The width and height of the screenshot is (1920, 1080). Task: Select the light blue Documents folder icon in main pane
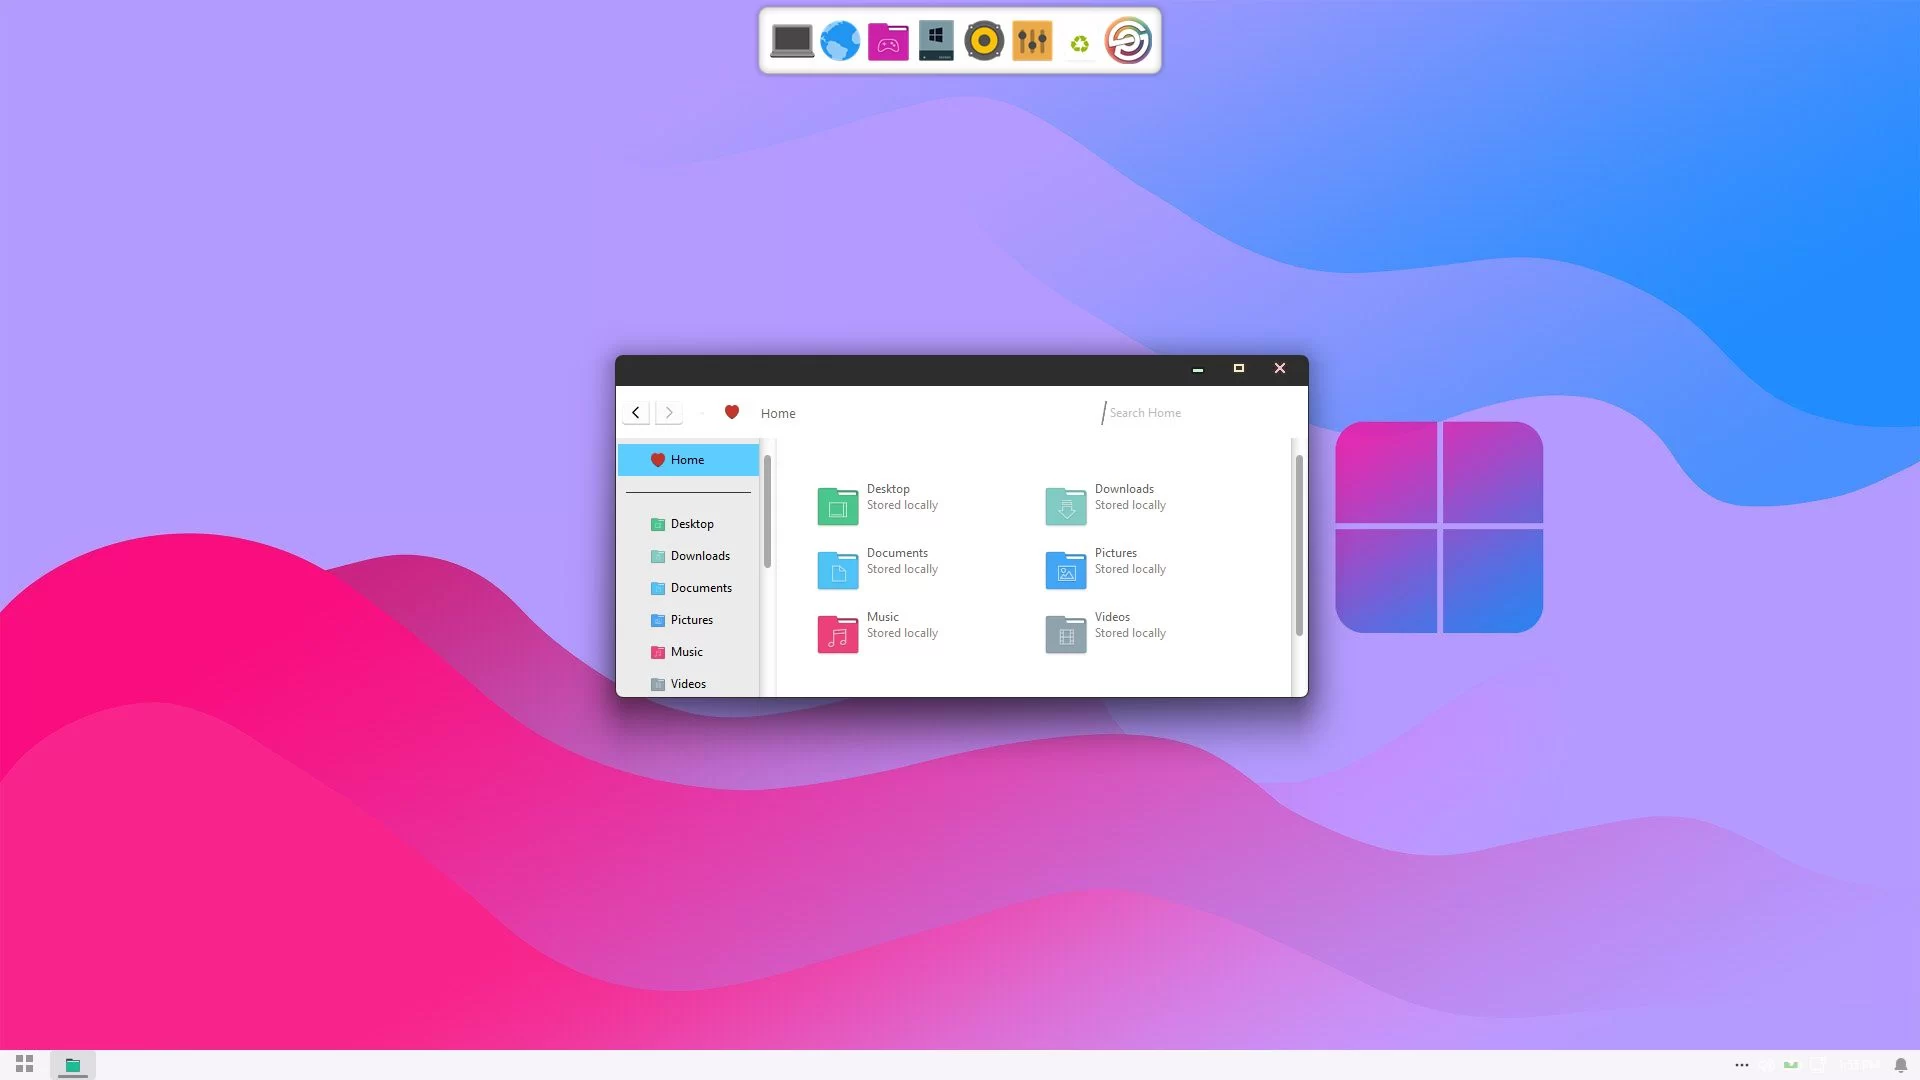click(838, 570)
